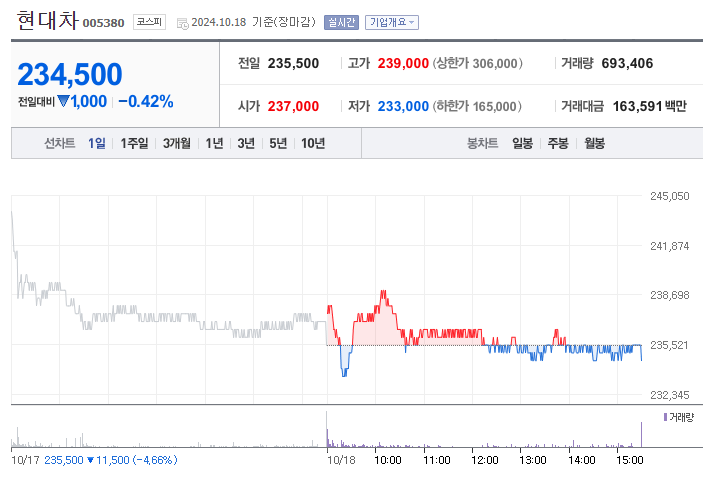Click the 코스피 market badge

(x=149, y=22)
